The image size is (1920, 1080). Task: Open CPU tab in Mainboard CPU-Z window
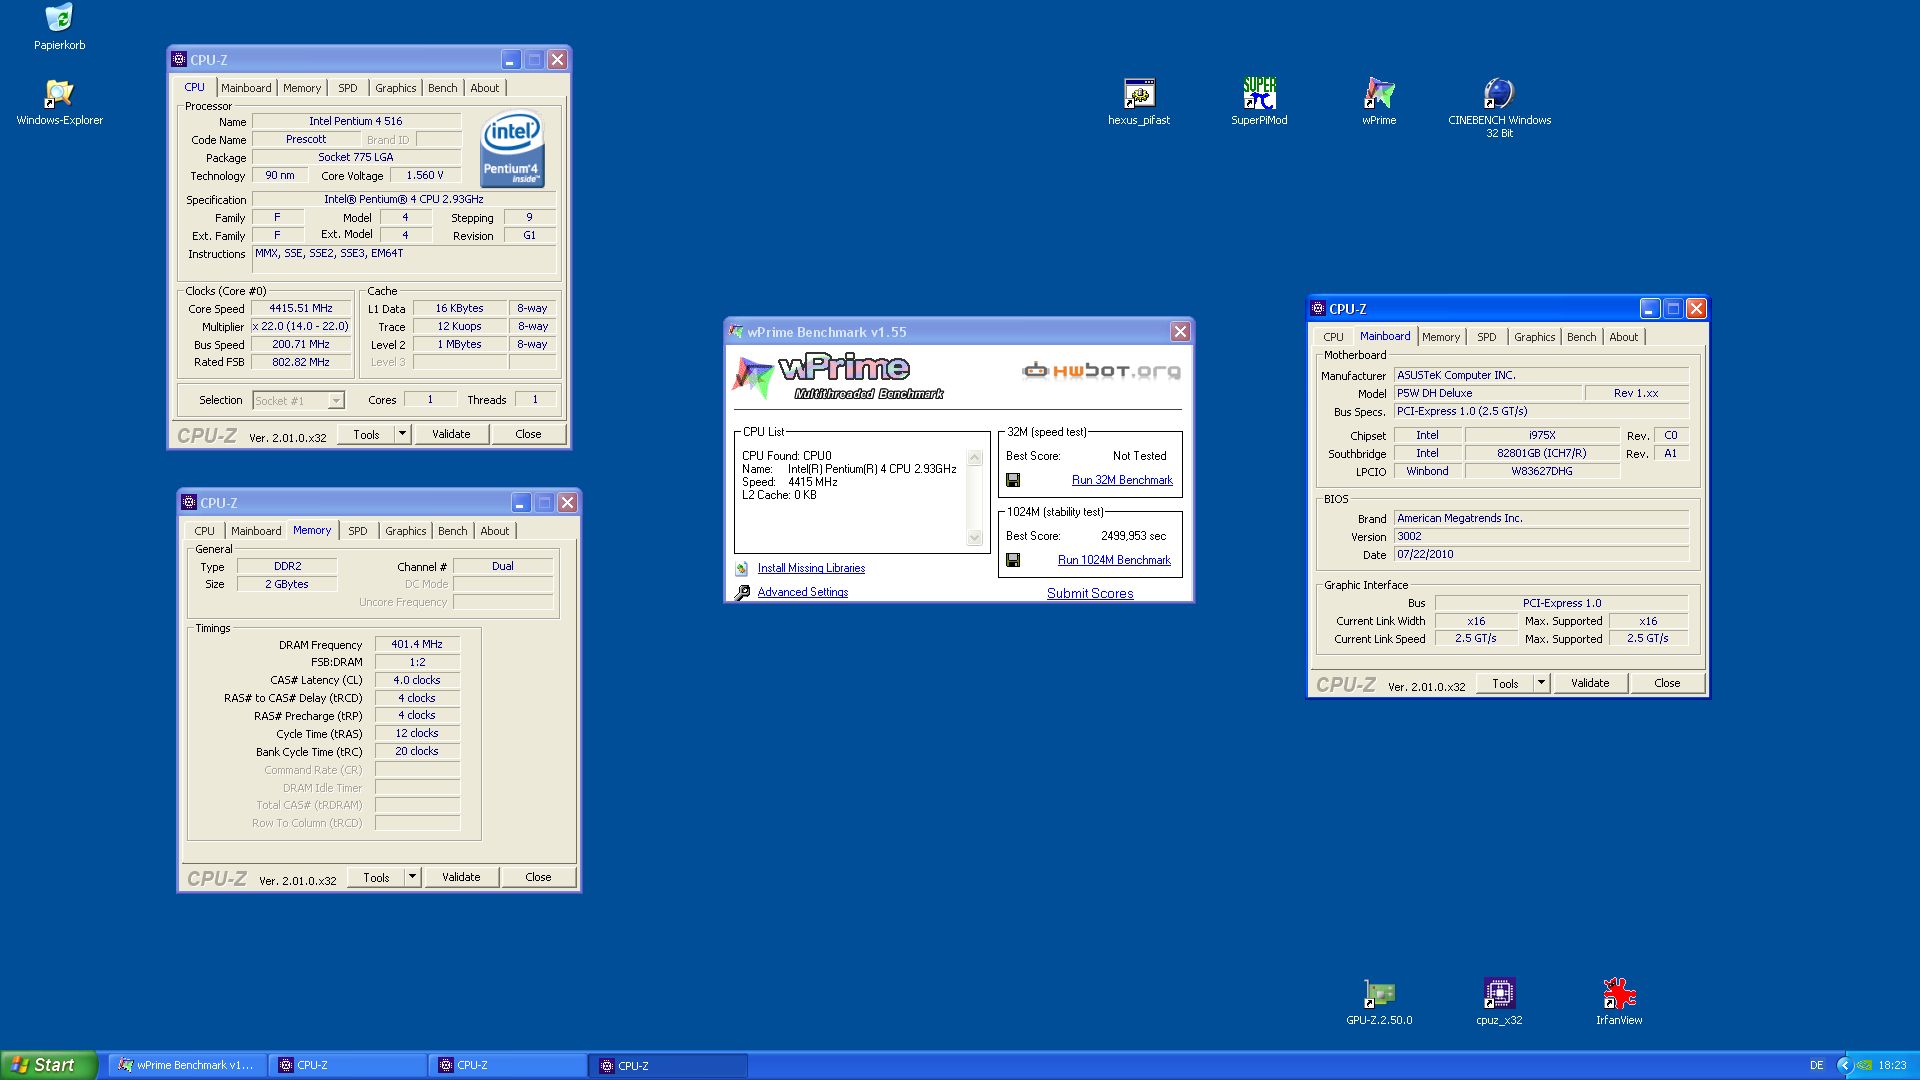click(1333, 337)
